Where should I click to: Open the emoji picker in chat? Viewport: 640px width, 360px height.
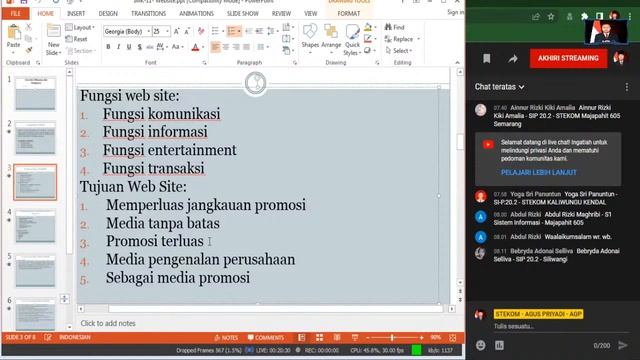point(481,345)
